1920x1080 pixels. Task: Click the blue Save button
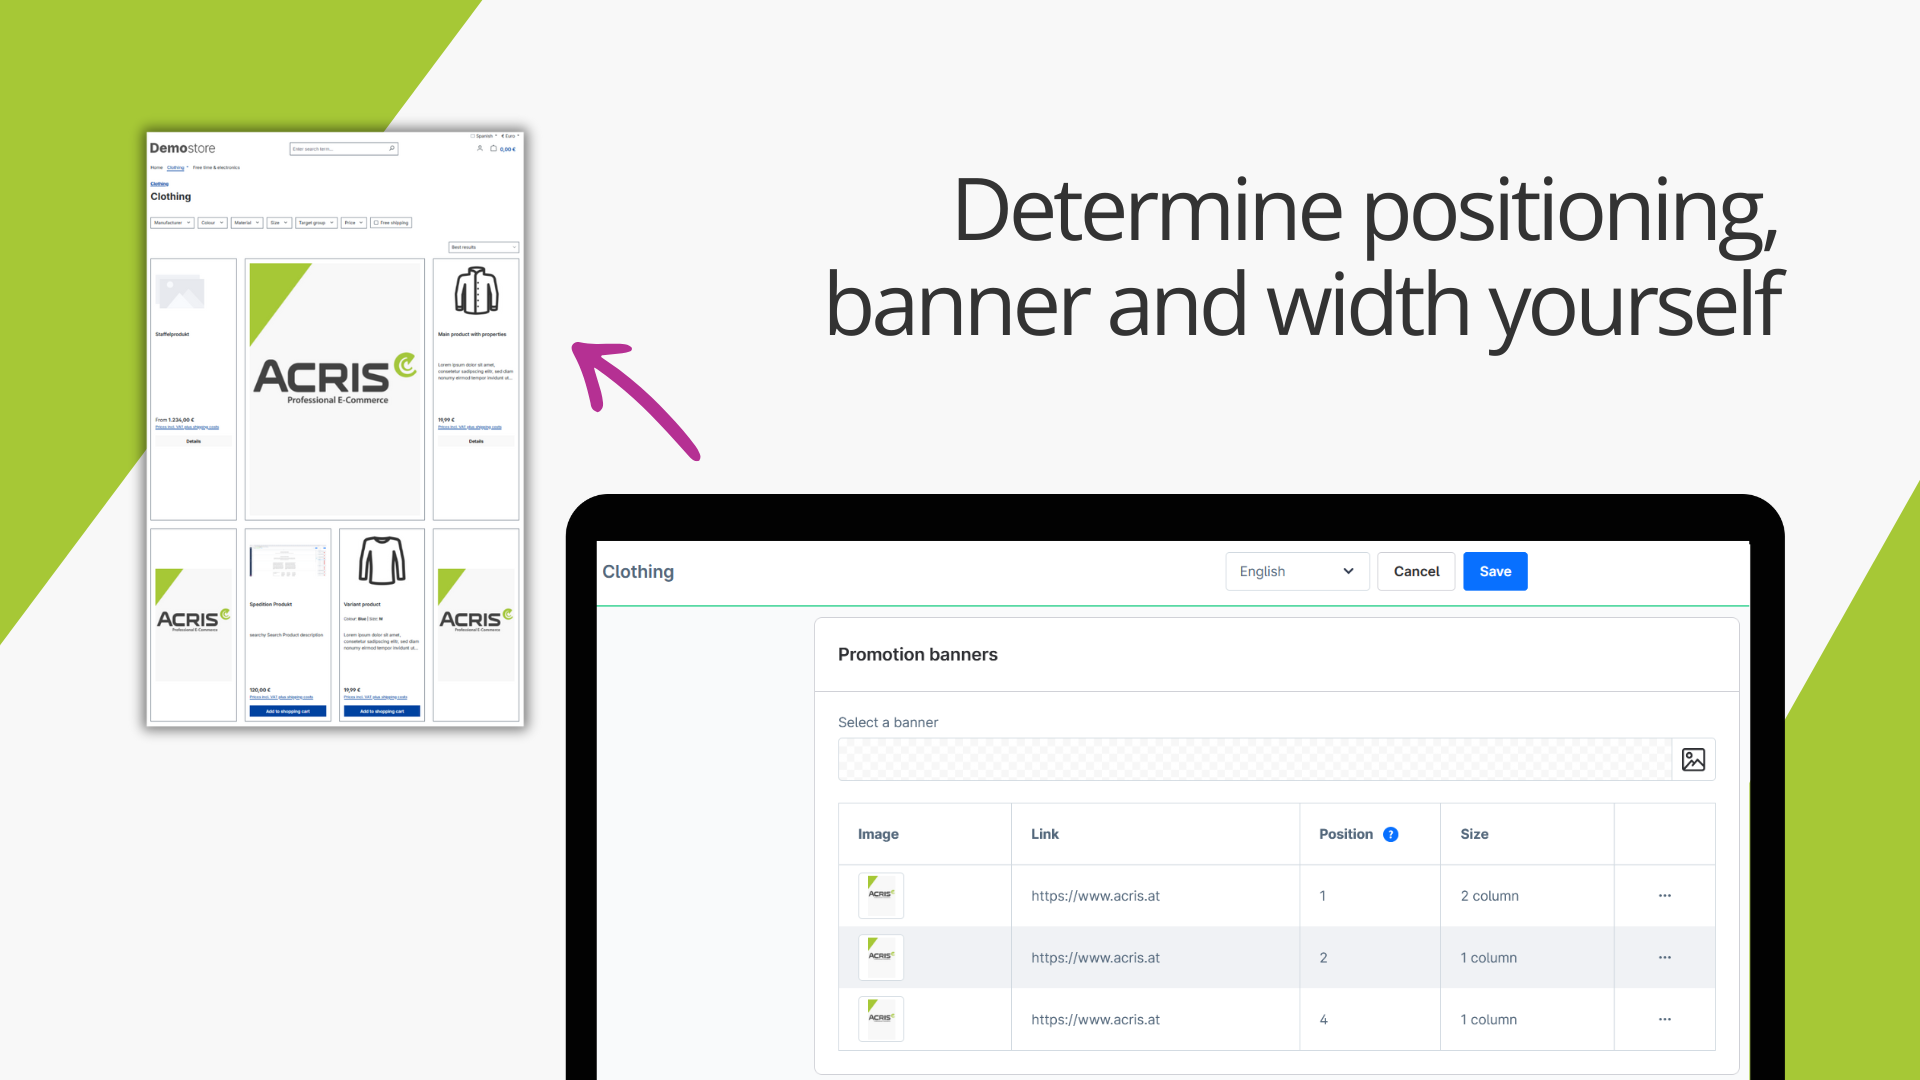[1494, 572]
